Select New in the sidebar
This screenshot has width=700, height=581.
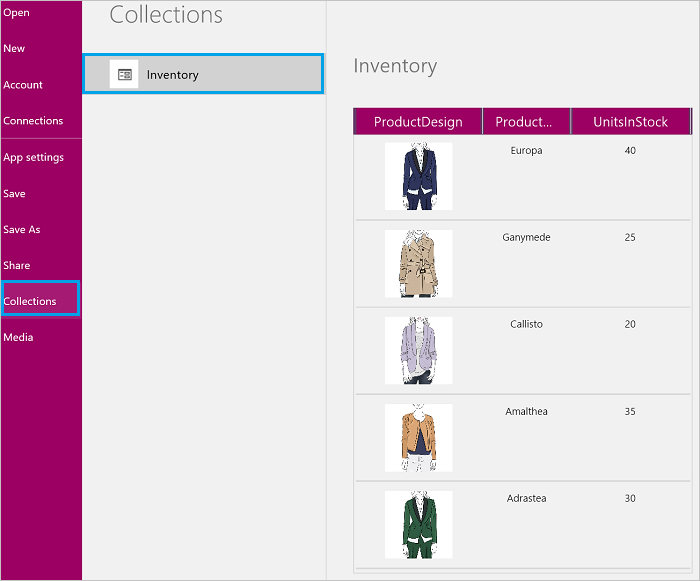pos(15,49)
